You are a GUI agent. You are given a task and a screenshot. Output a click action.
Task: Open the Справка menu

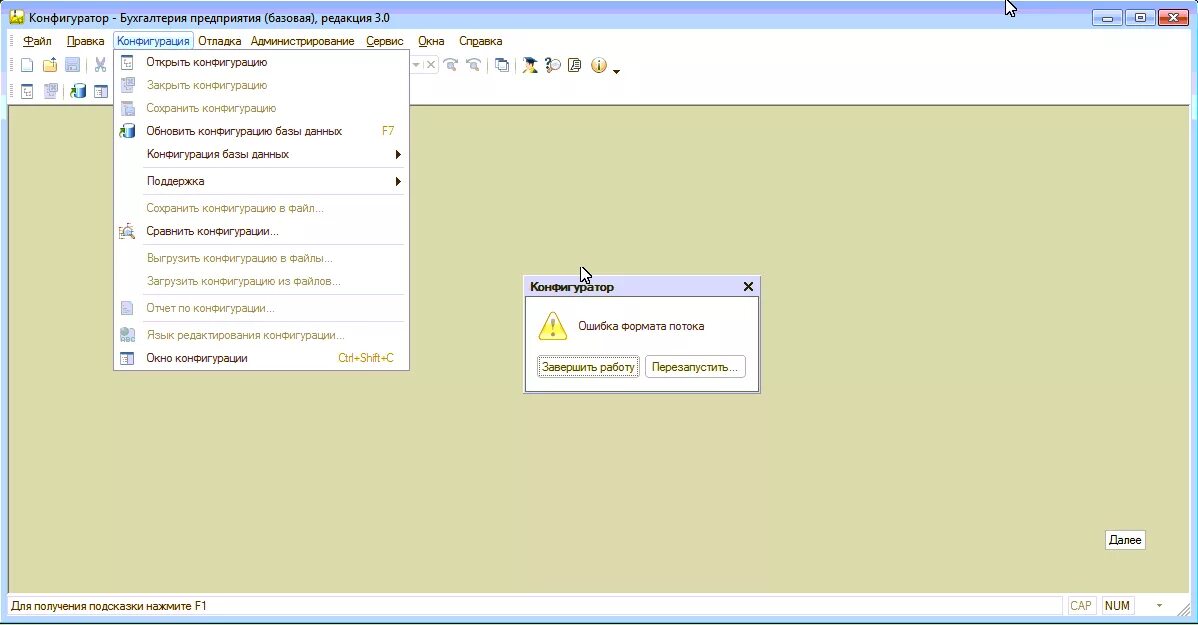pyautogui.click(x=481, y=41)
